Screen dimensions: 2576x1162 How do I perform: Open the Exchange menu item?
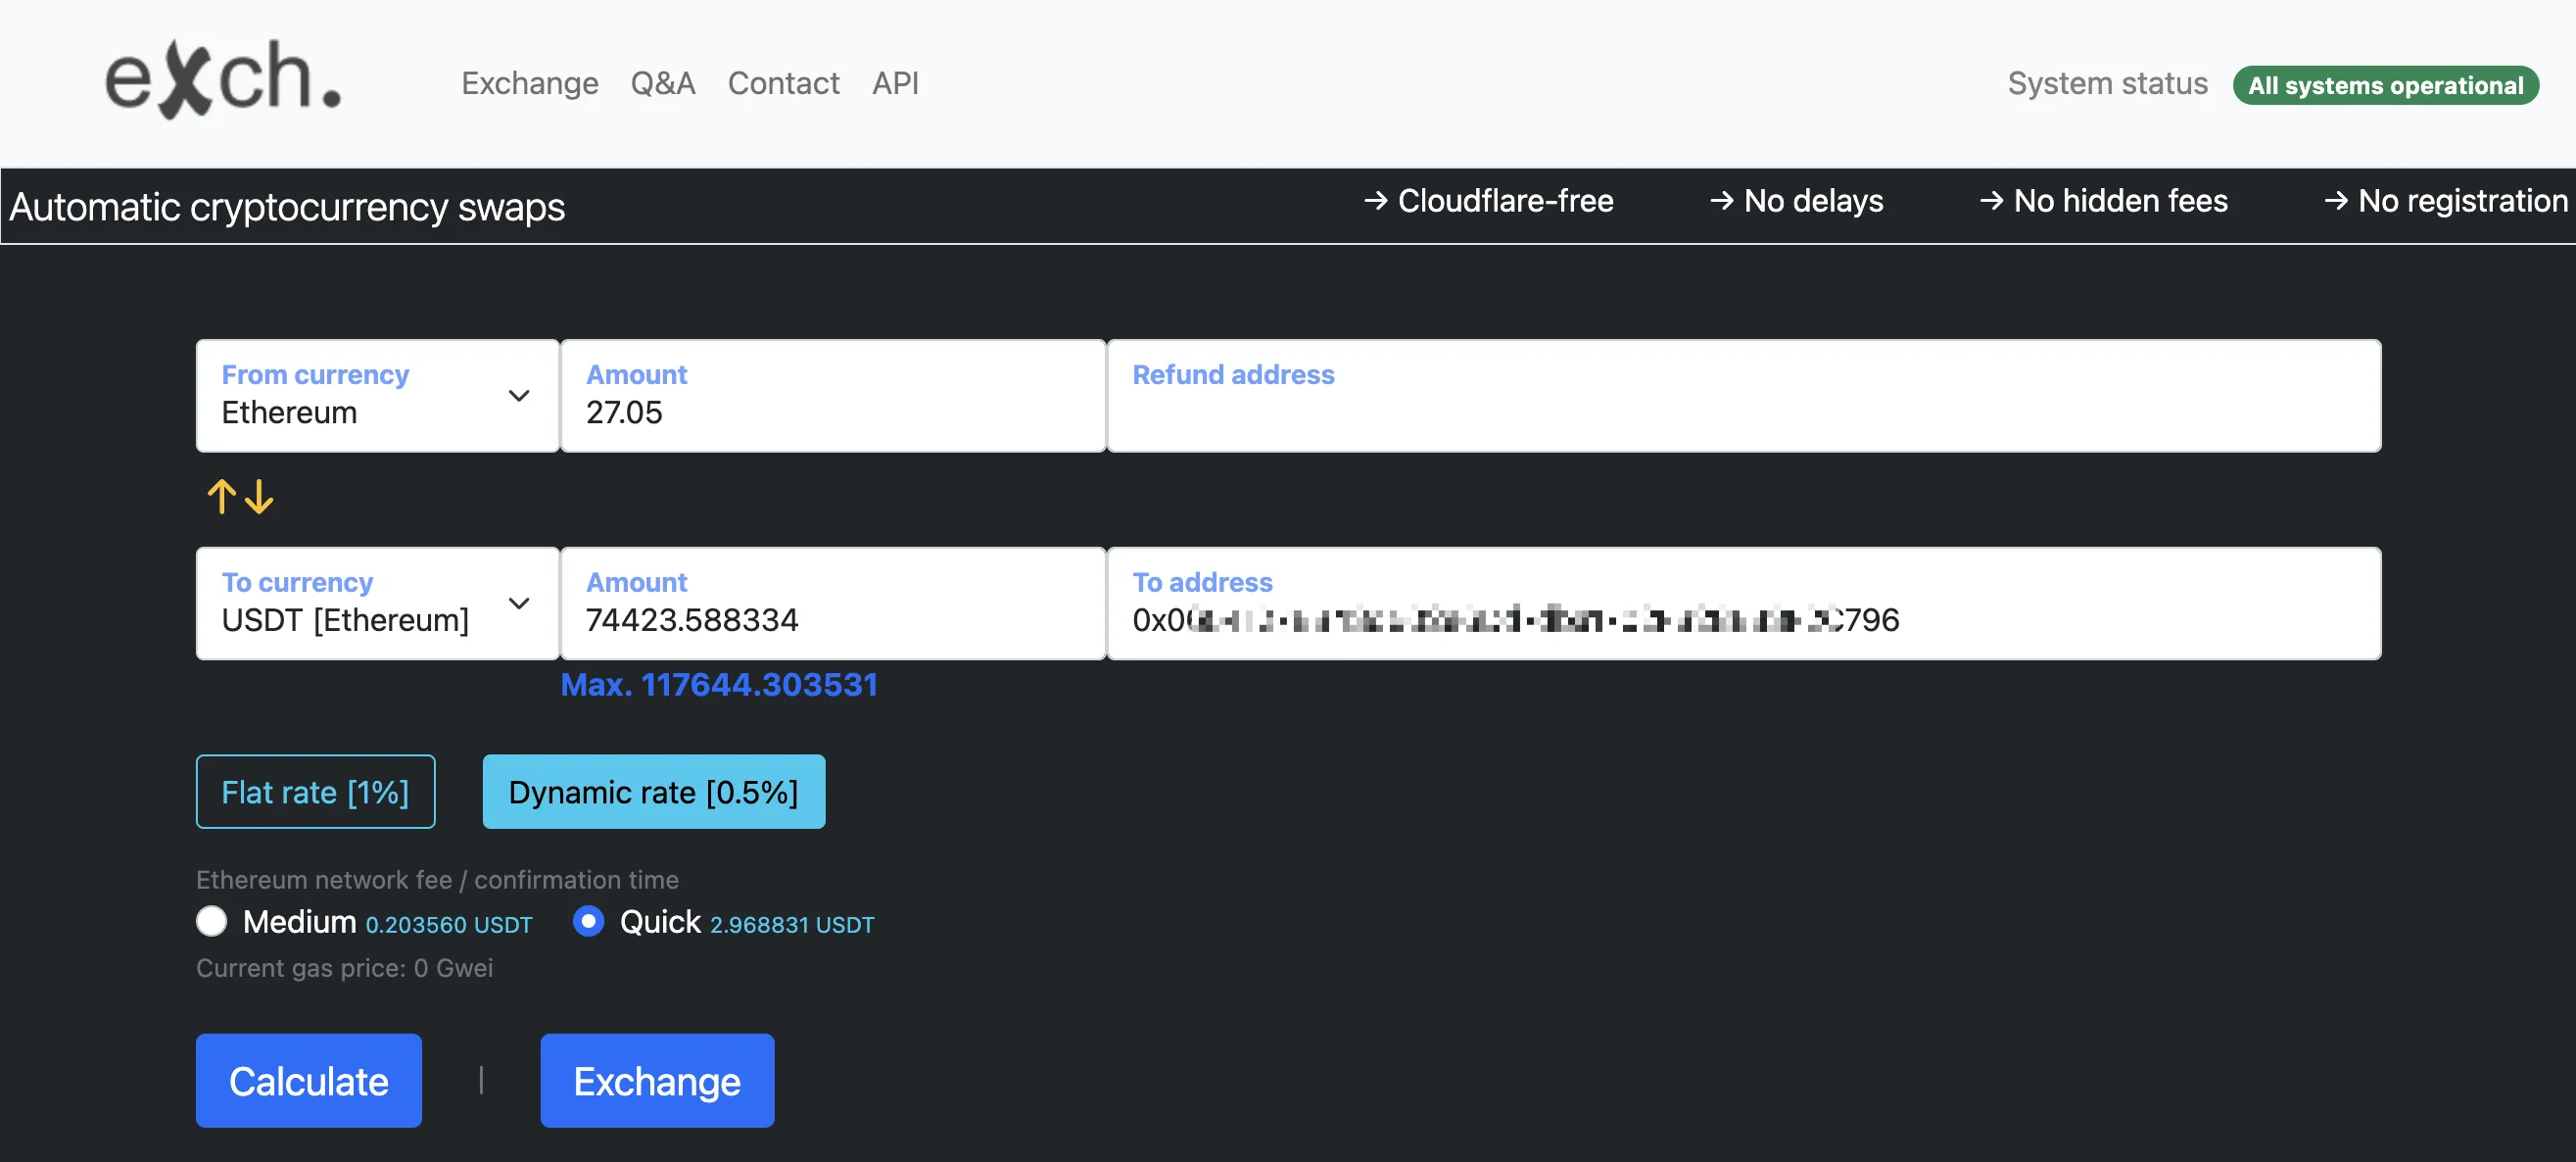click(x=529, y=83)
